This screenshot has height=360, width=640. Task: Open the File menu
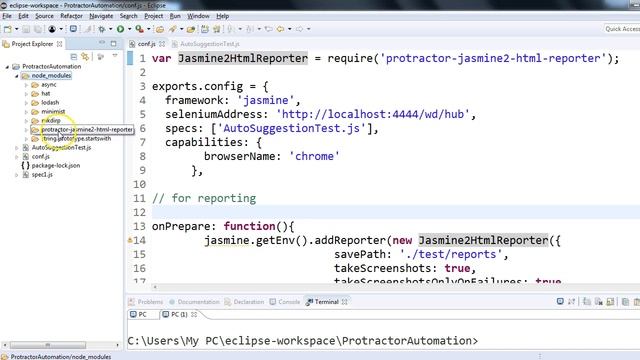pyautogui.click(x=7, y=16)
